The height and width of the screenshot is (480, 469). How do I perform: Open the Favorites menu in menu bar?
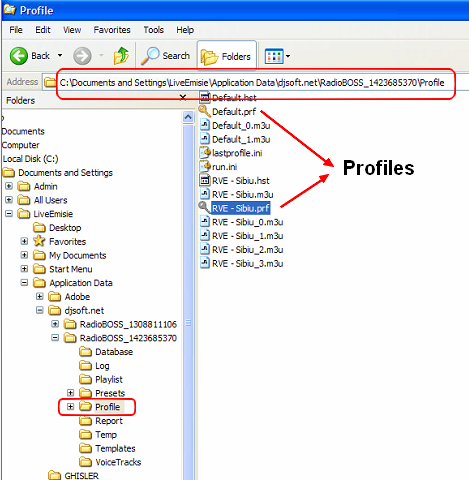[x=112, y=30]
